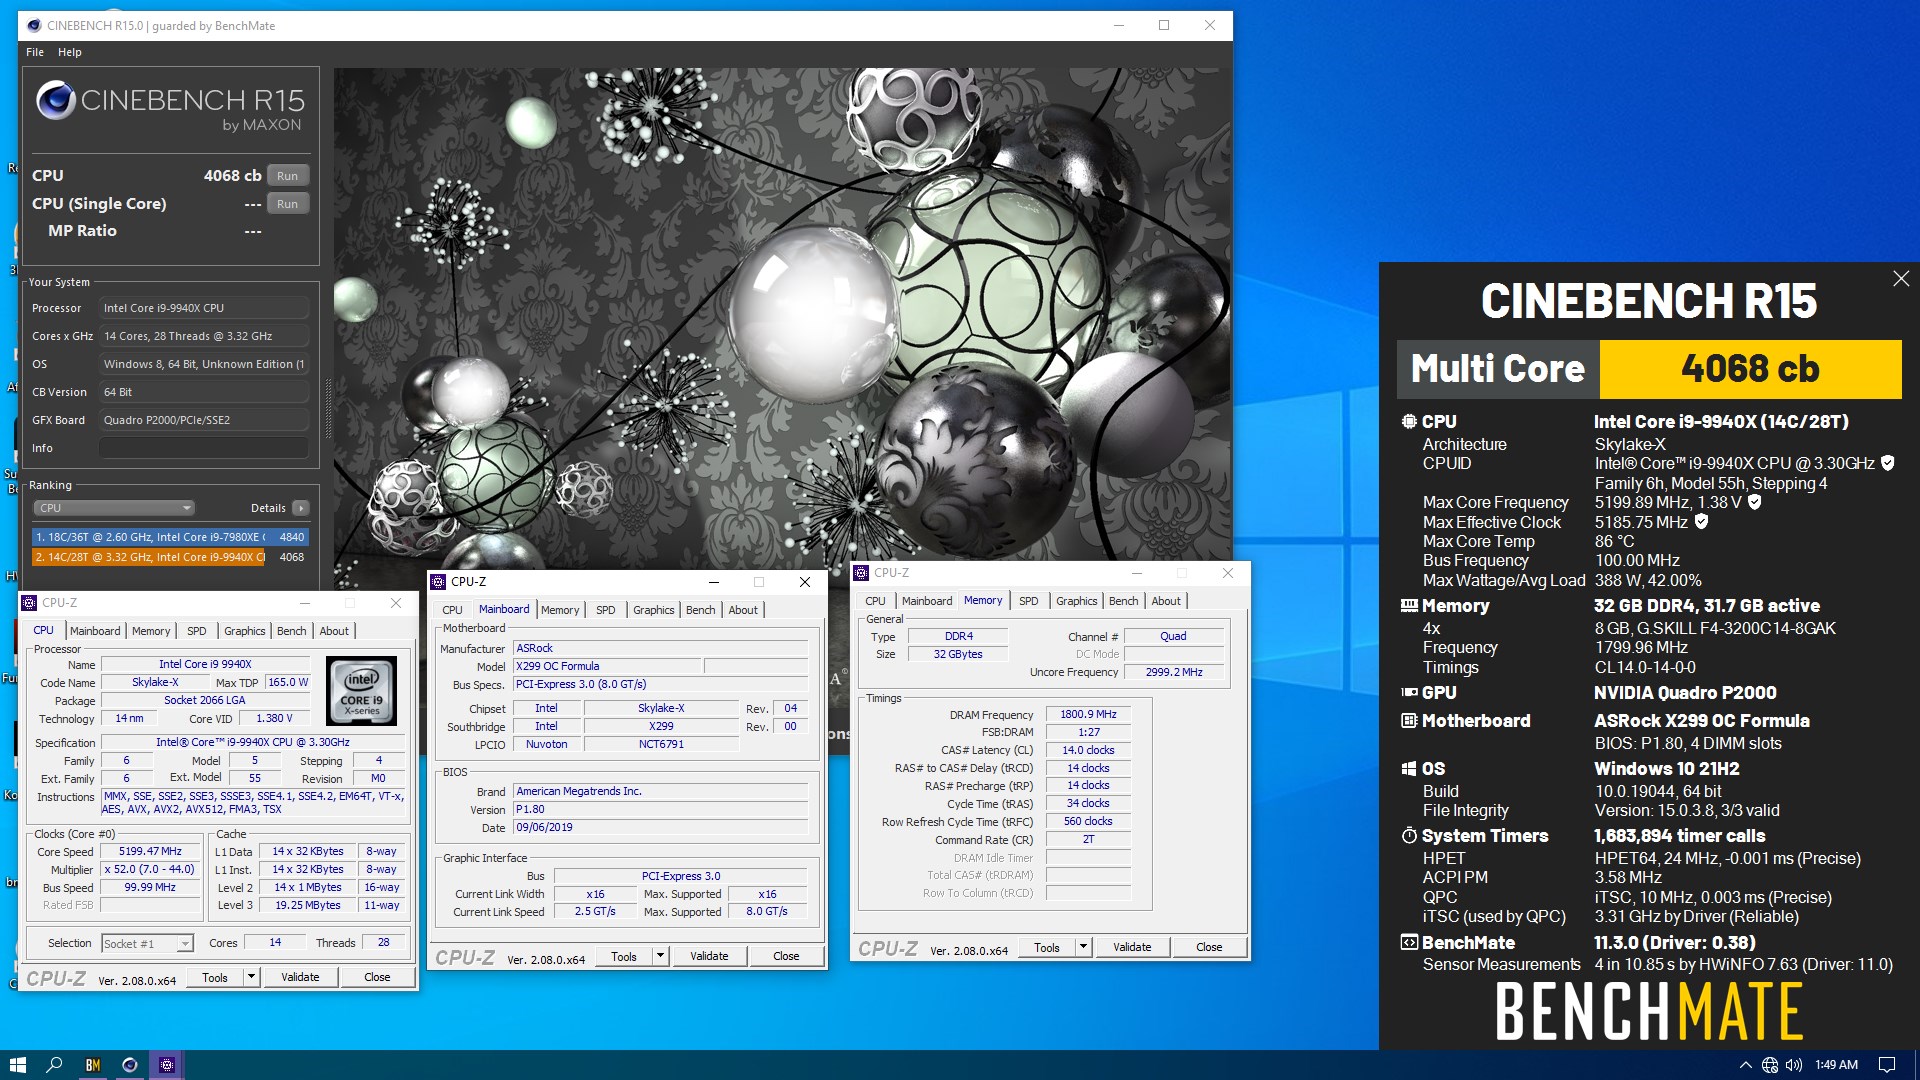Open Cinebench taskbar icon

[x=129, y=1065]
